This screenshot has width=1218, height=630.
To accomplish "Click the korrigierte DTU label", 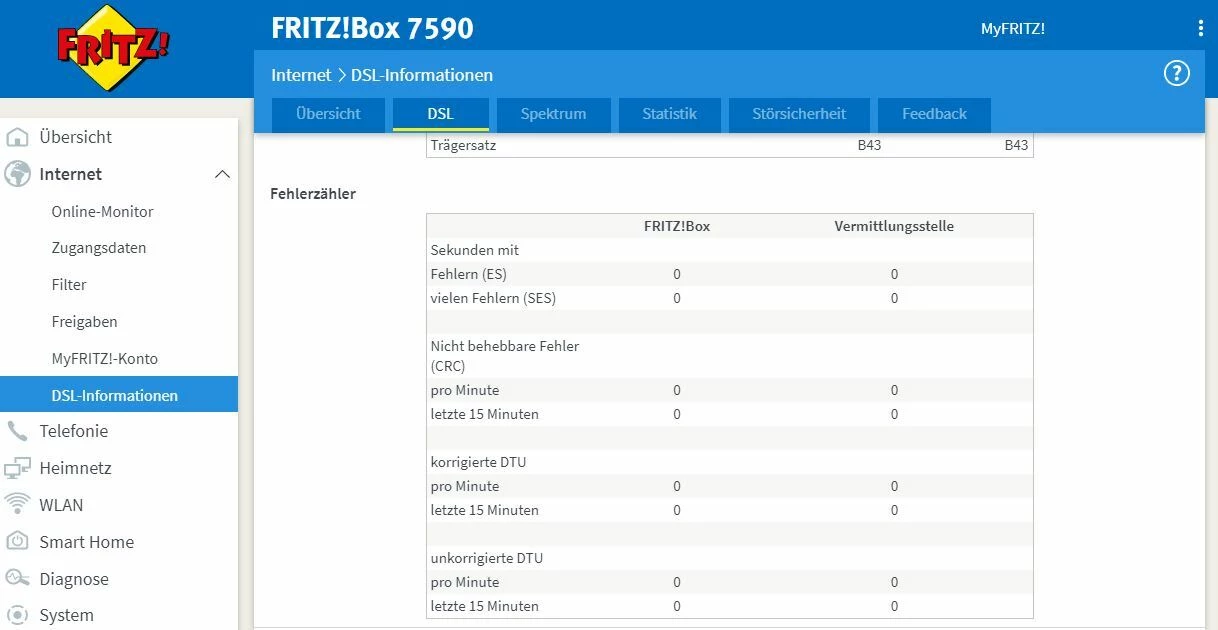I will pos(478,462).
